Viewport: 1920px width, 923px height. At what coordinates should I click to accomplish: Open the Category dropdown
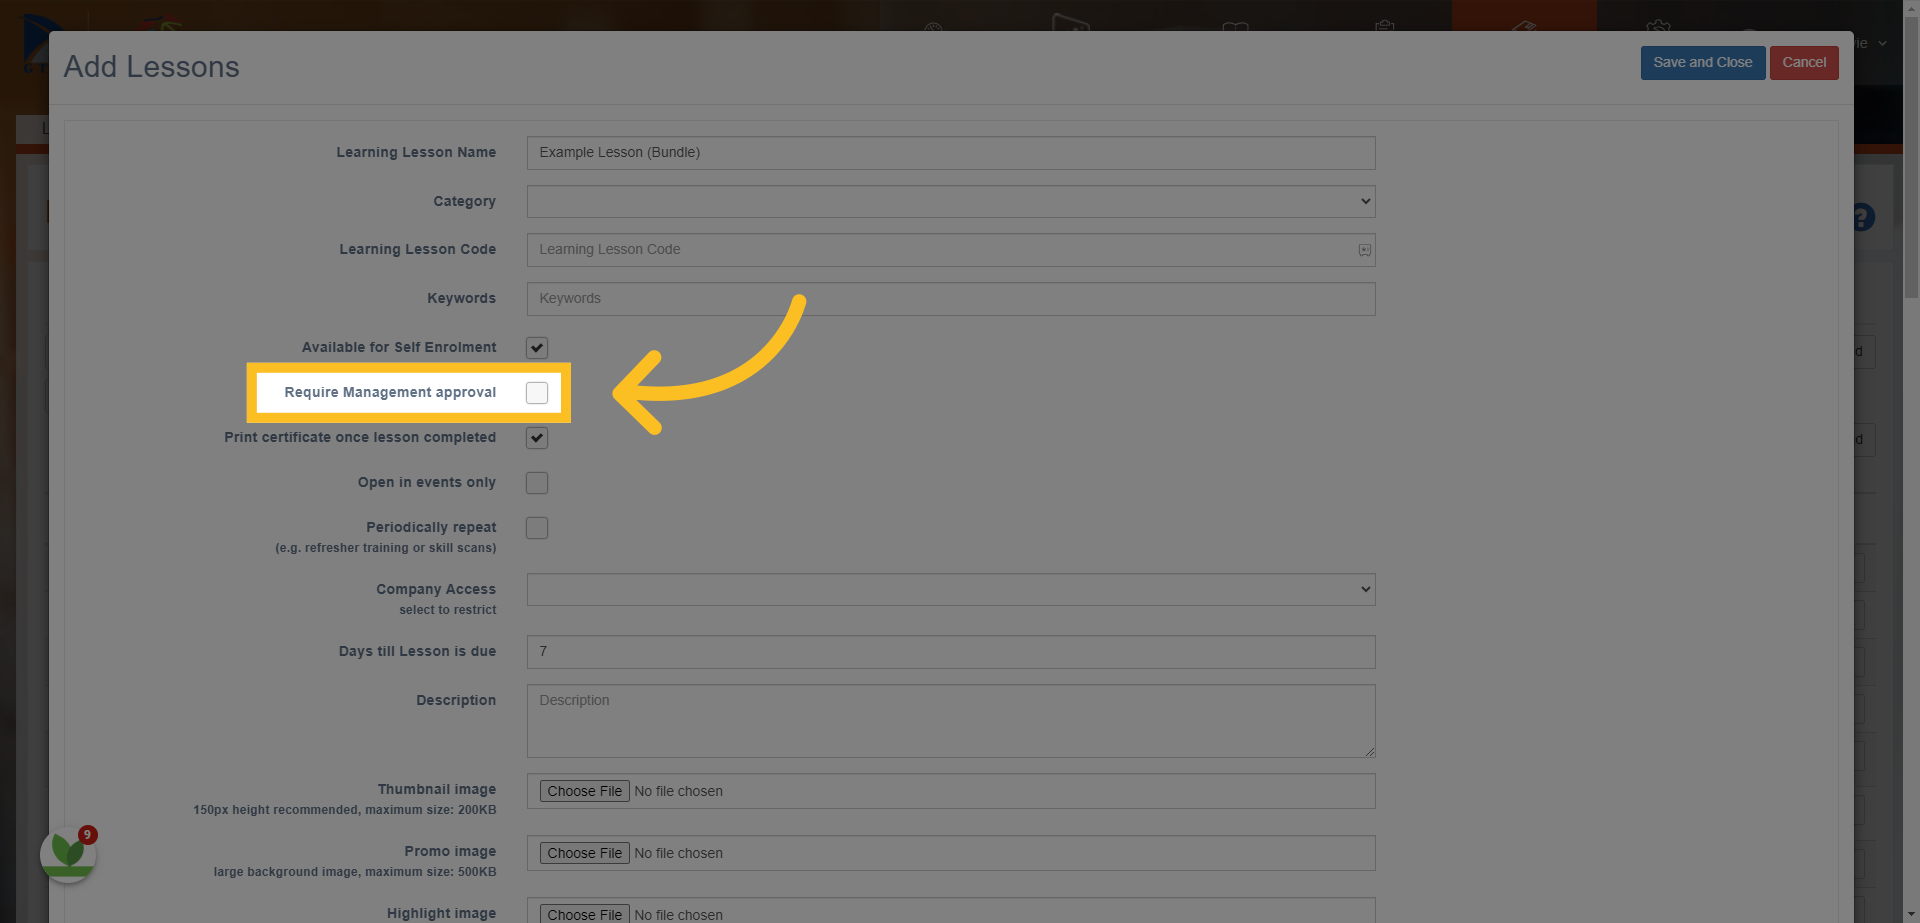[x=951, y=201]
